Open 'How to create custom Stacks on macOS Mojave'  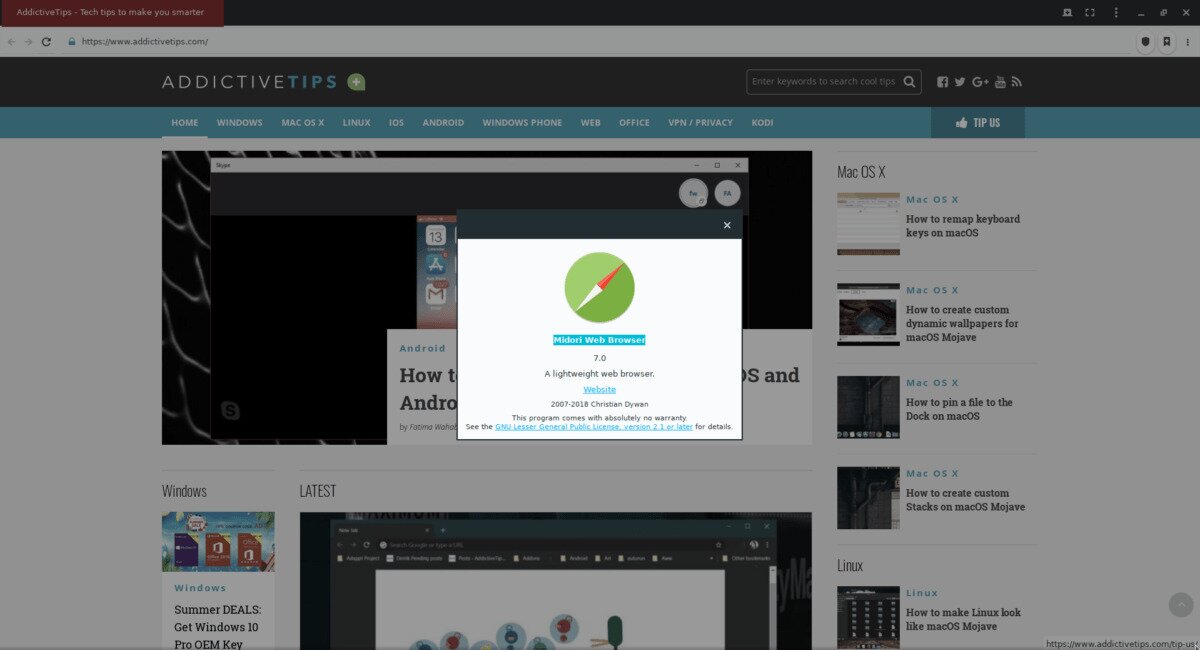965,500
